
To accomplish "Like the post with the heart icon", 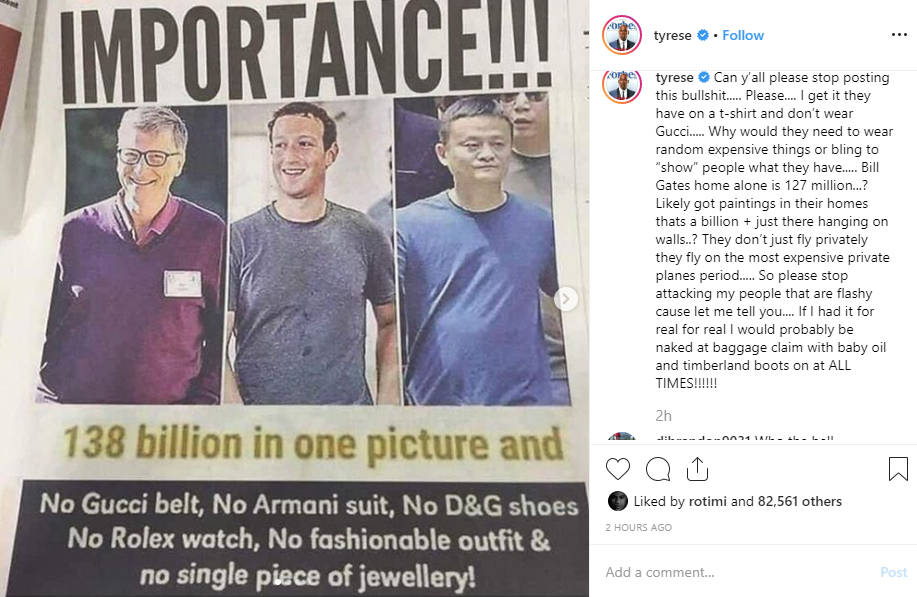I will click(618, 469).
